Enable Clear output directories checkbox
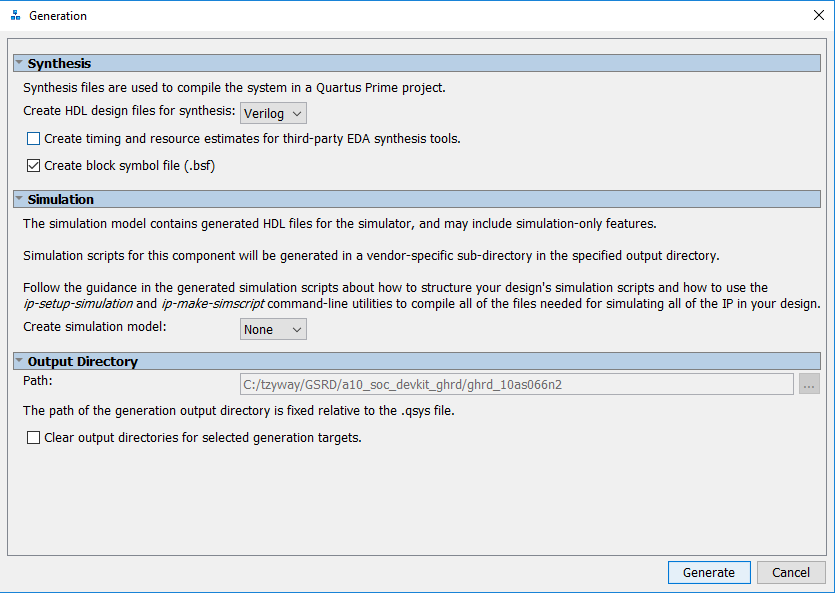 pyautogui.click(x=34, y=438)
